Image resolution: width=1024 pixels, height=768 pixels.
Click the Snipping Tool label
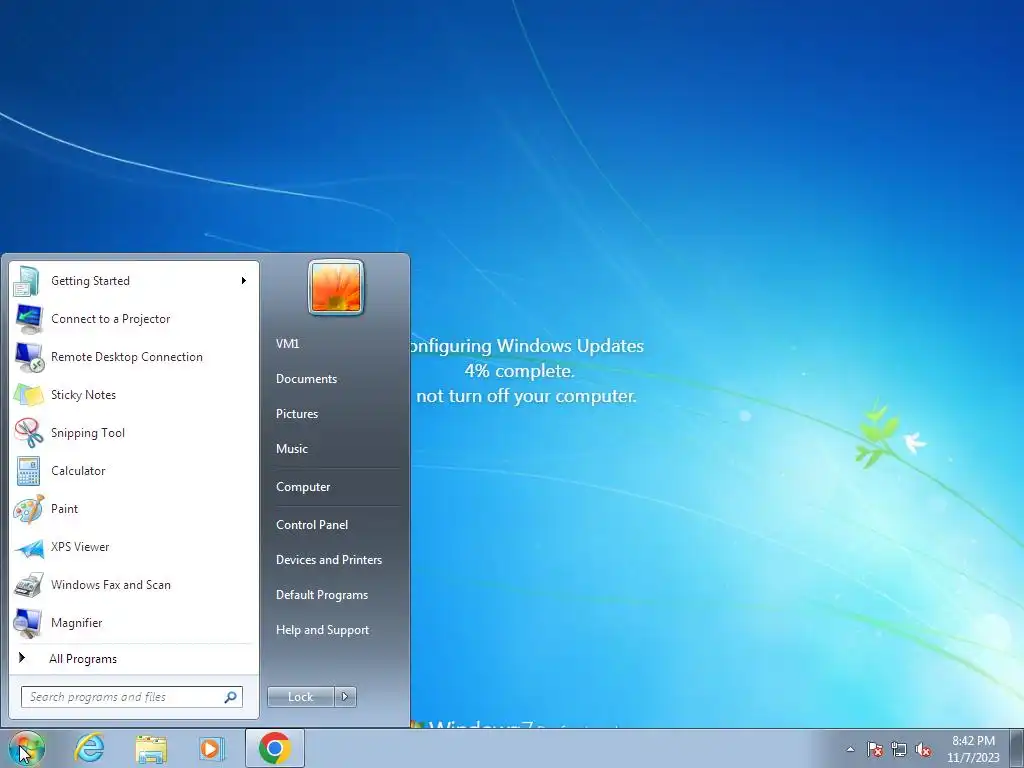[88, 433]
